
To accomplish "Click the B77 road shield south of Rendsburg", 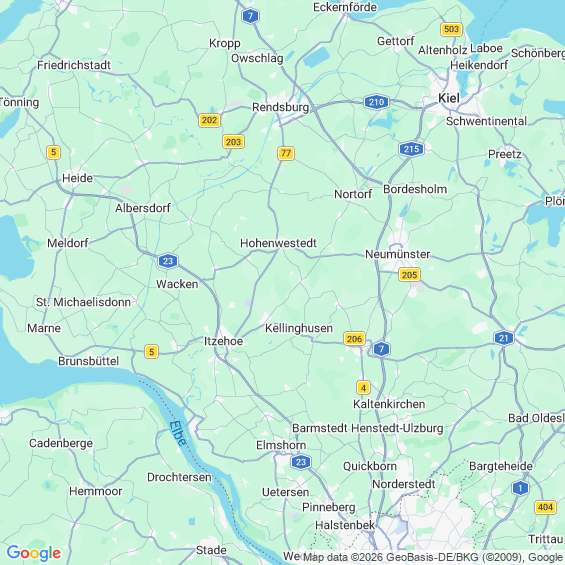I will point(286,153).
